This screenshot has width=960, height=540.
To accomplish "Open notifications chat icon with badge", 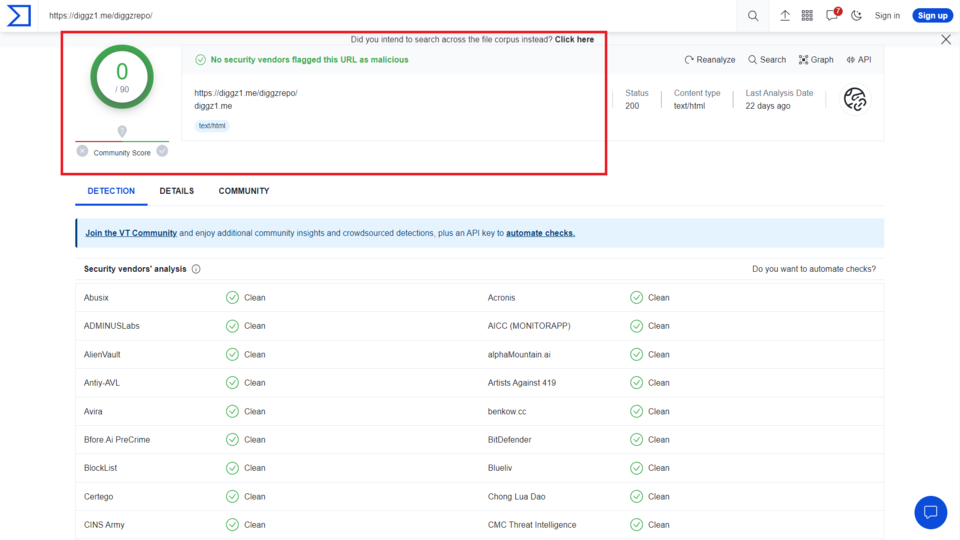I will 833,15.
